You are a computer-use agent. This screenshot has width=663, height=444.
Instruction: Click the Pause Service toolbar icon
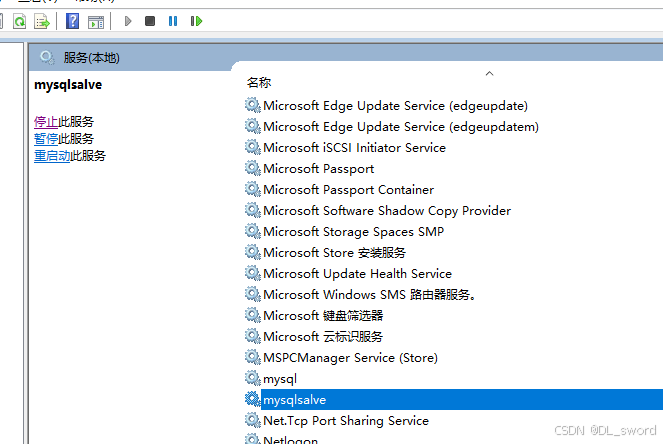(173, 21)
